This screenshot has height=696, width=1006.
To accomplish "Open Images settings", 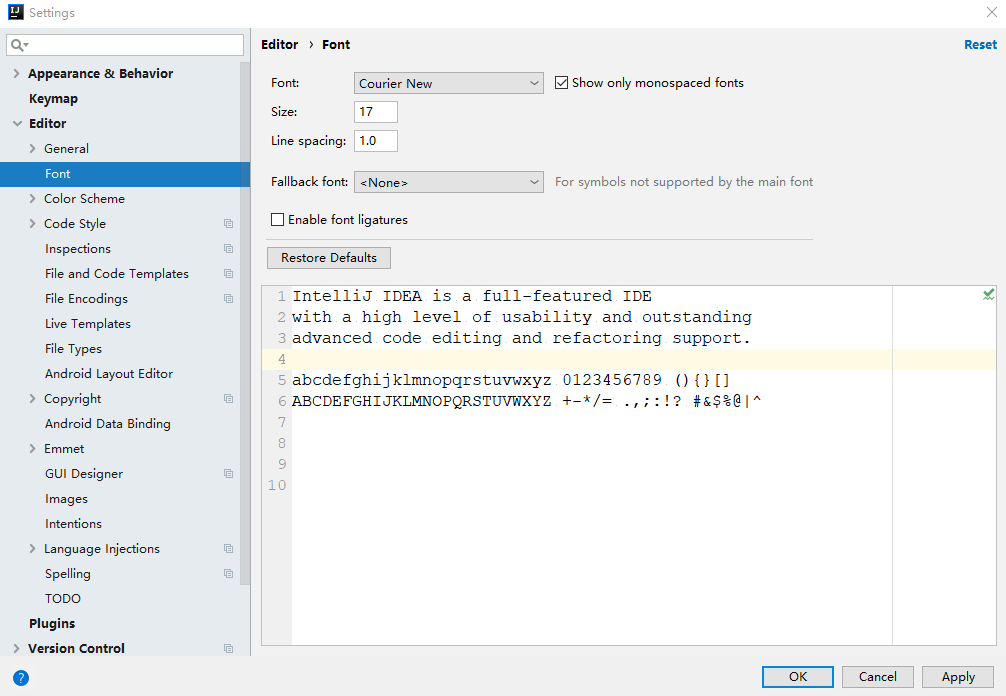I will point(66,499).
